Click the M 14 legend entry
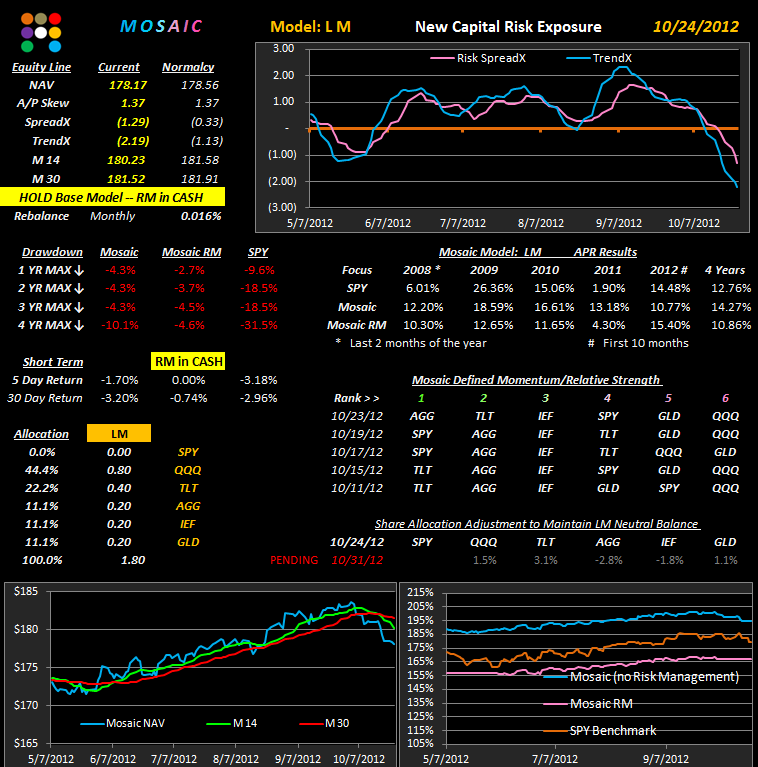Viewport: 758px width, 767px height. tap(232, 723)
